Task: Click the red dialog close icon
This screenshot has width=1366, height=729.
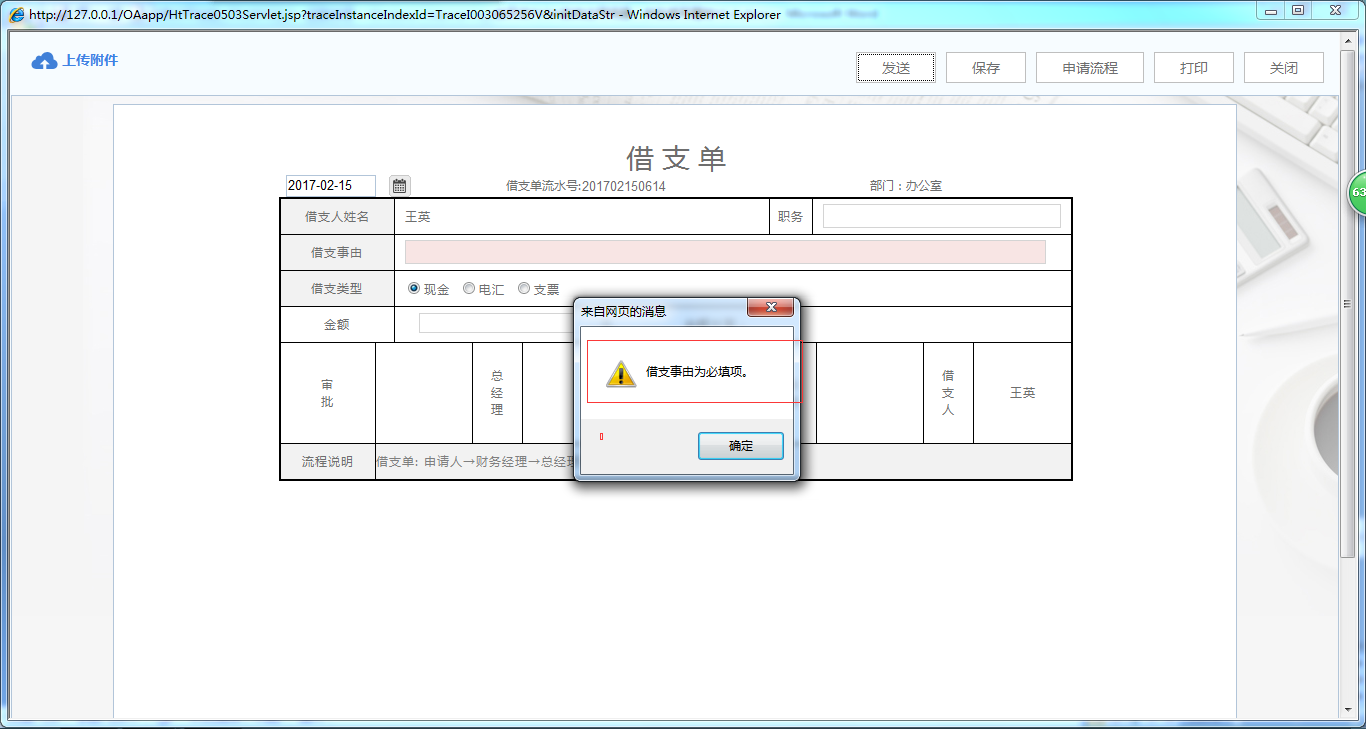Action: click(770, 307)
